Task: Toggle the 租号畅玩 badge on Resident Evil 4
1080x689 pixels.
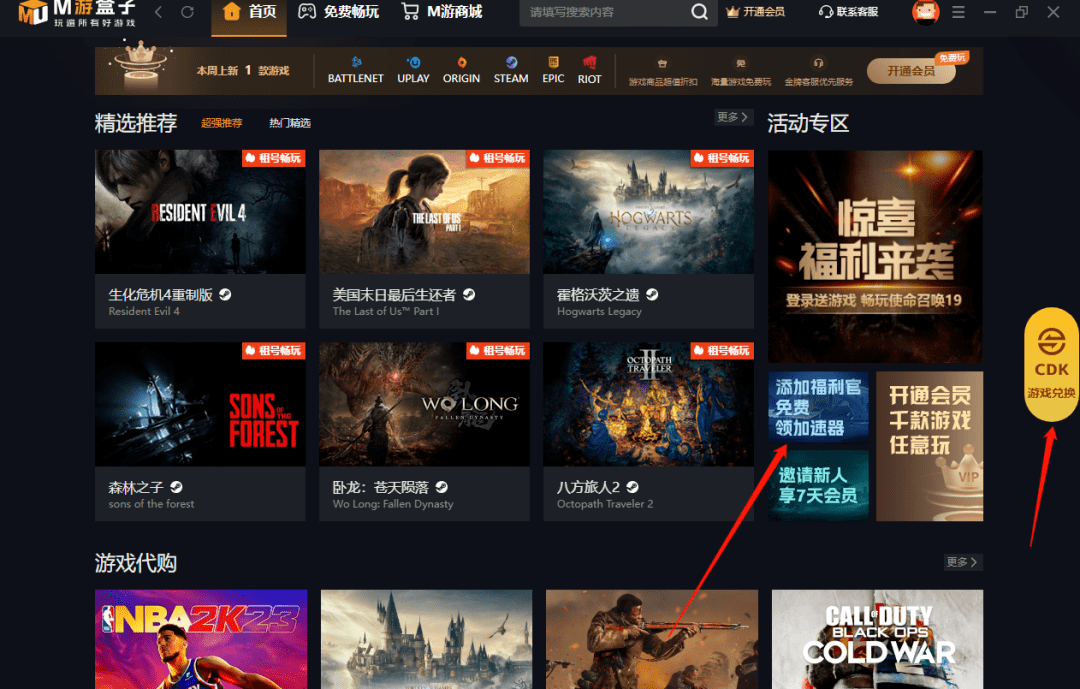Action: coord(274,159)
